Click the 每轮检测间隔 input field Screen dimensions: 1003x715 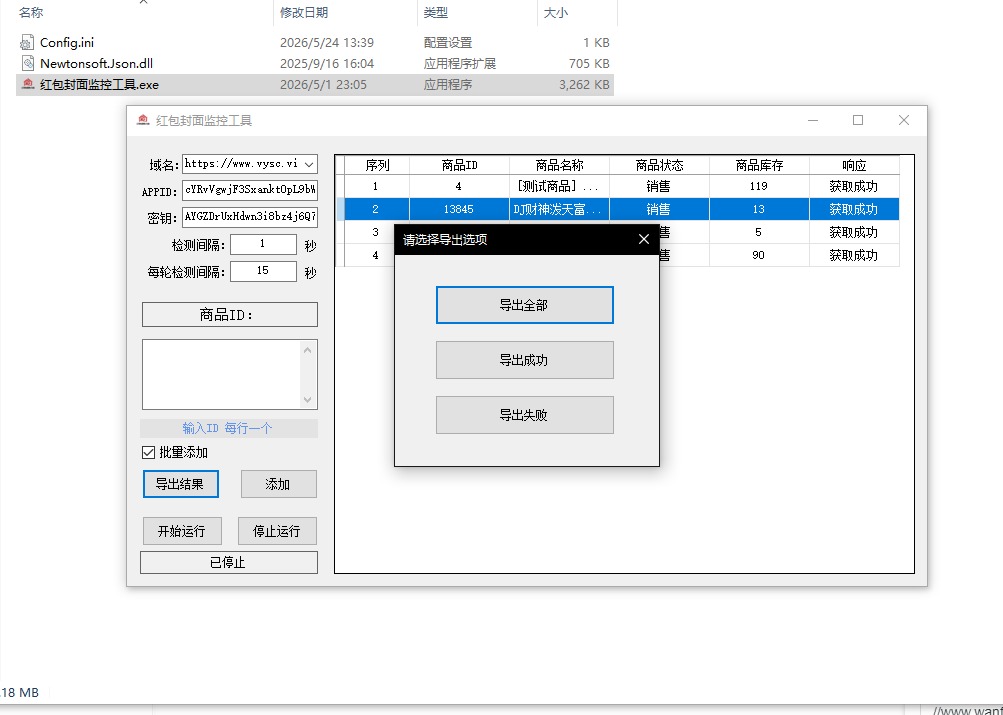pyautogui.click(x=264, y=271)
